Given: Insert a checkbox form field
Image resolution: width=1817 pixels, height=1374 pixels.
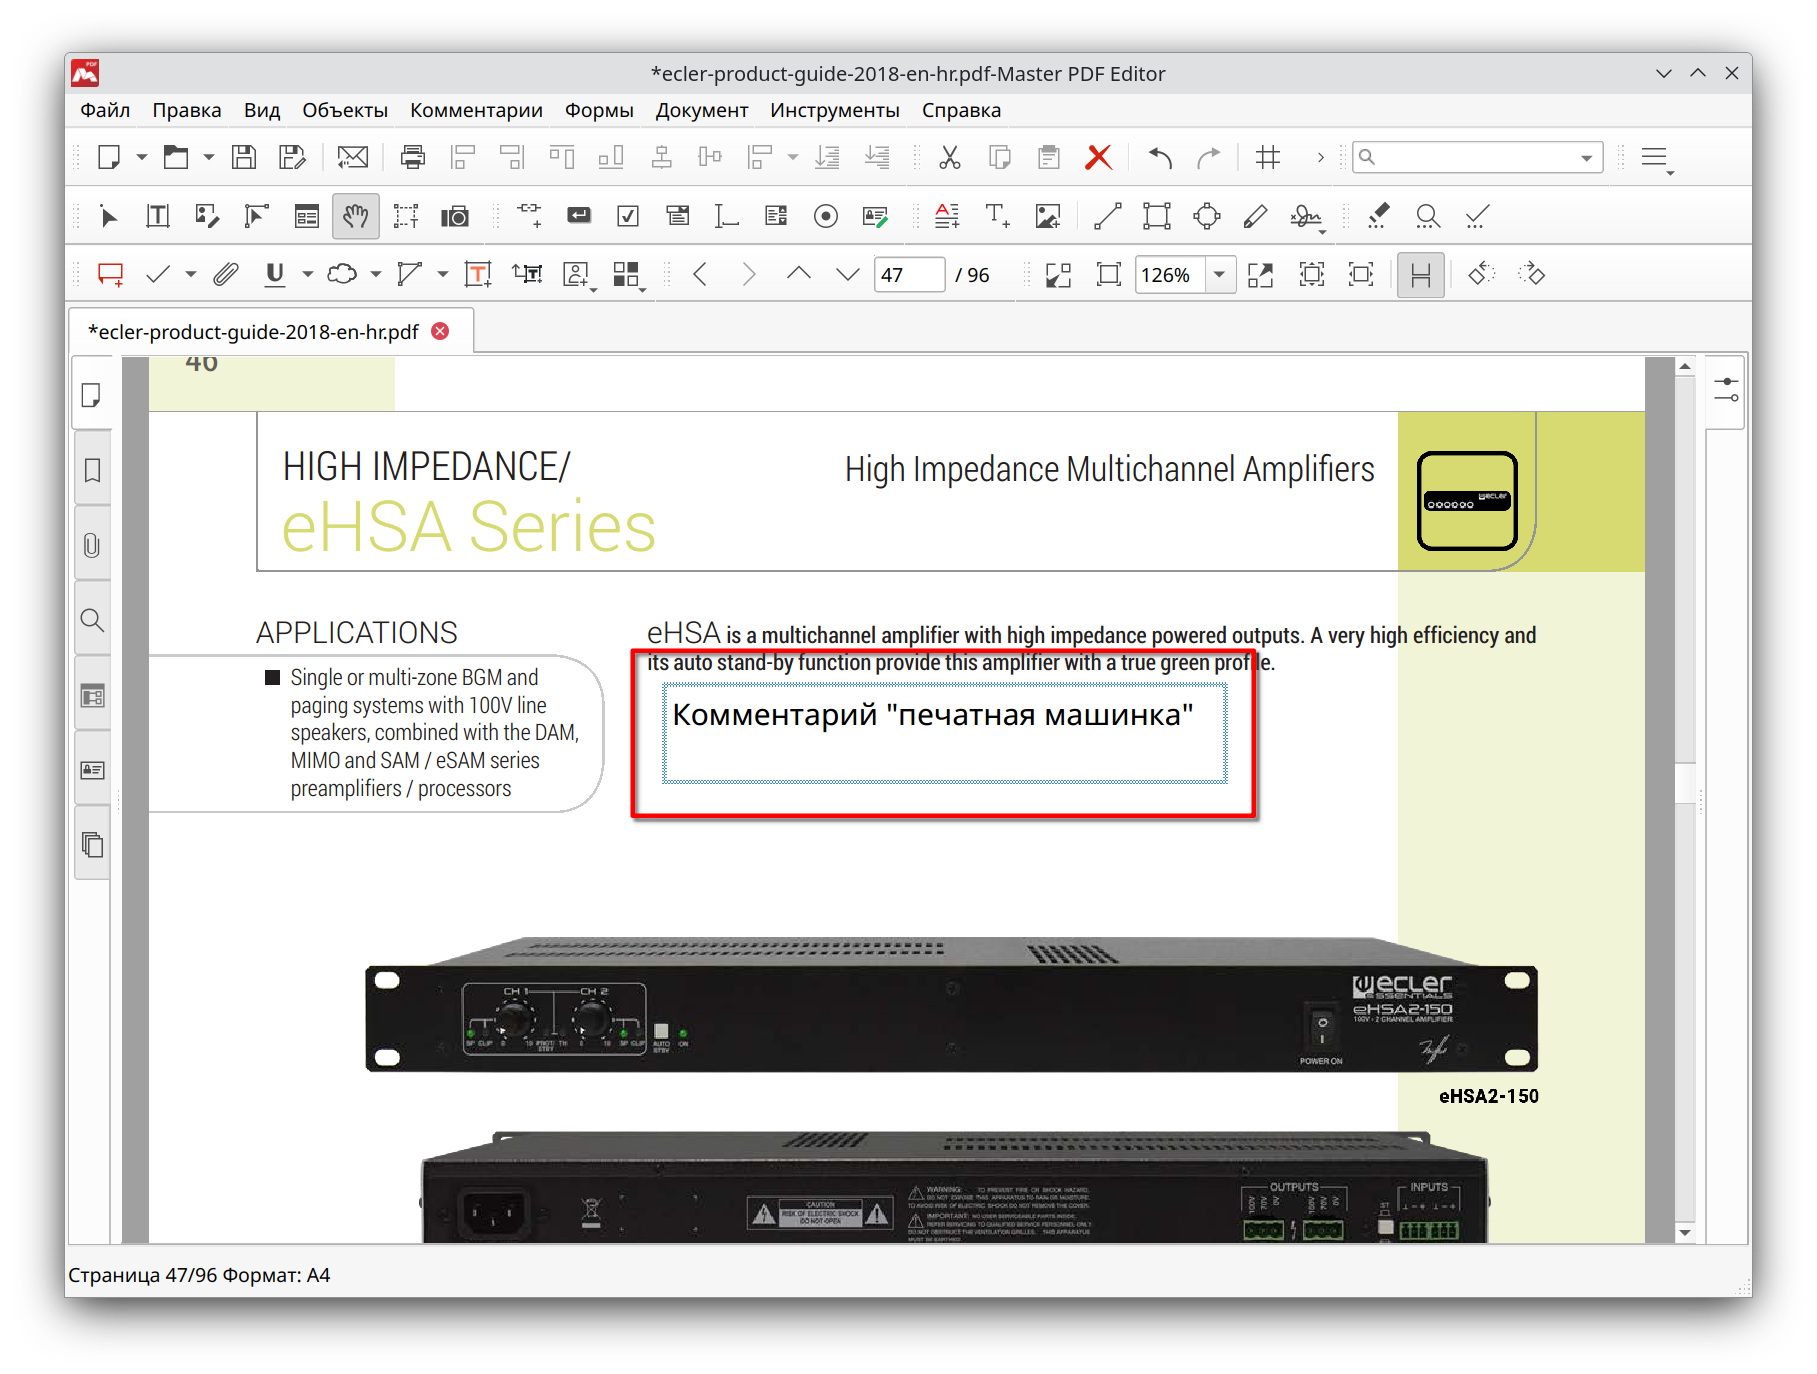Looking at the screenshot, I should 628,216.
